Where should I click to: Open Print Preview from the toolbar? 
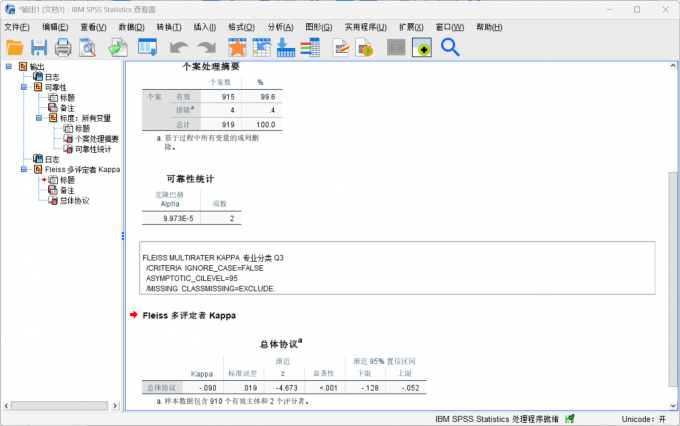(88, 47)
